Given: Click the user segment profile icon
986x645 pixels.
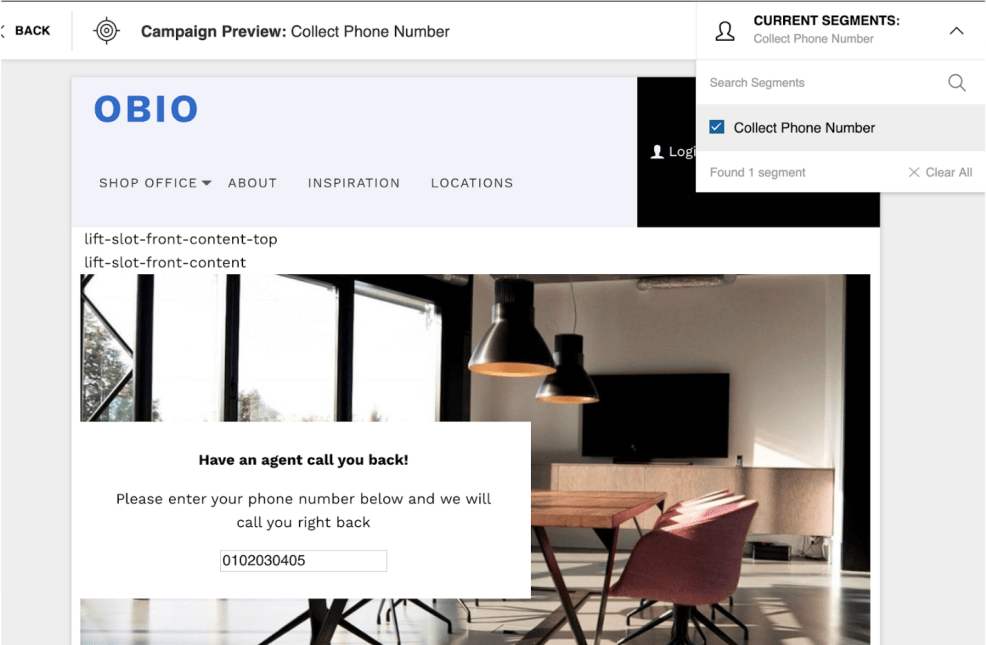Looking at the screenshot, I should pyautogui.click(x=725, y=31).
